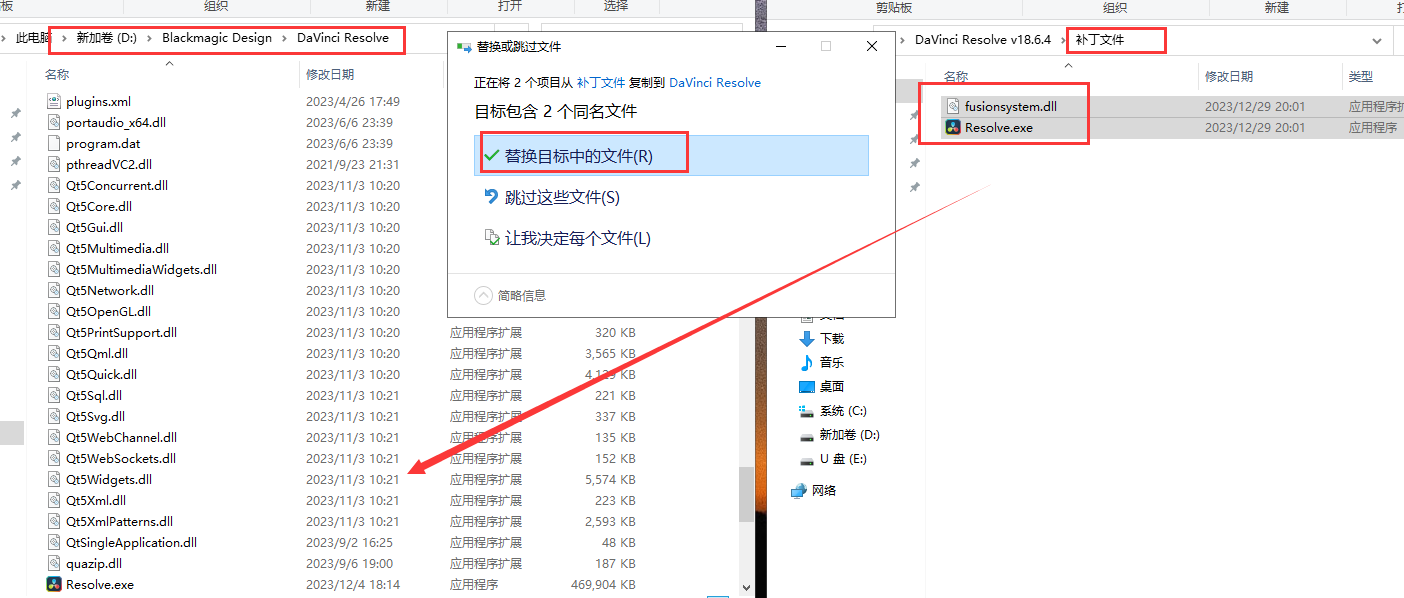The height and width of the screenshot is (598, 1404).
Task: Click the blue undo-arrow icon beside 跳过这些文件
Action: pos(491,197)
